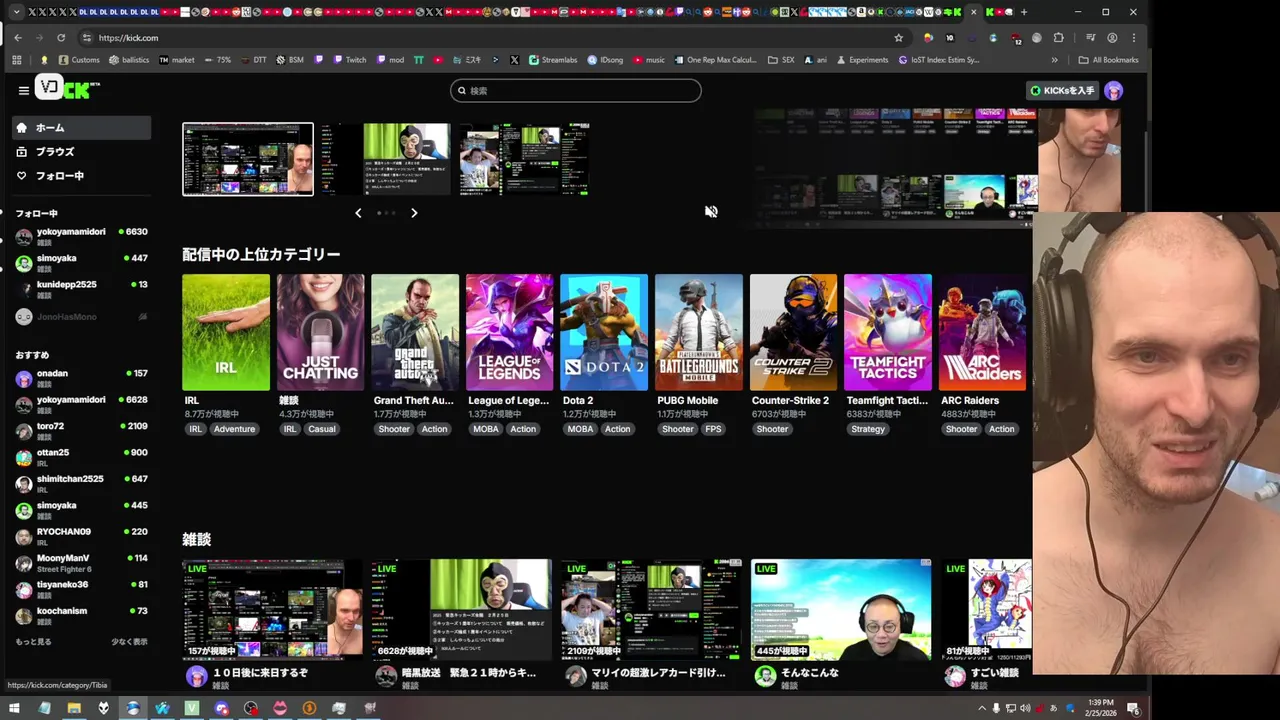The height and width of the screenshot is (720, 1280).
Task: Open the Chrome three-dot menu
Action: tap(1134, 38)
